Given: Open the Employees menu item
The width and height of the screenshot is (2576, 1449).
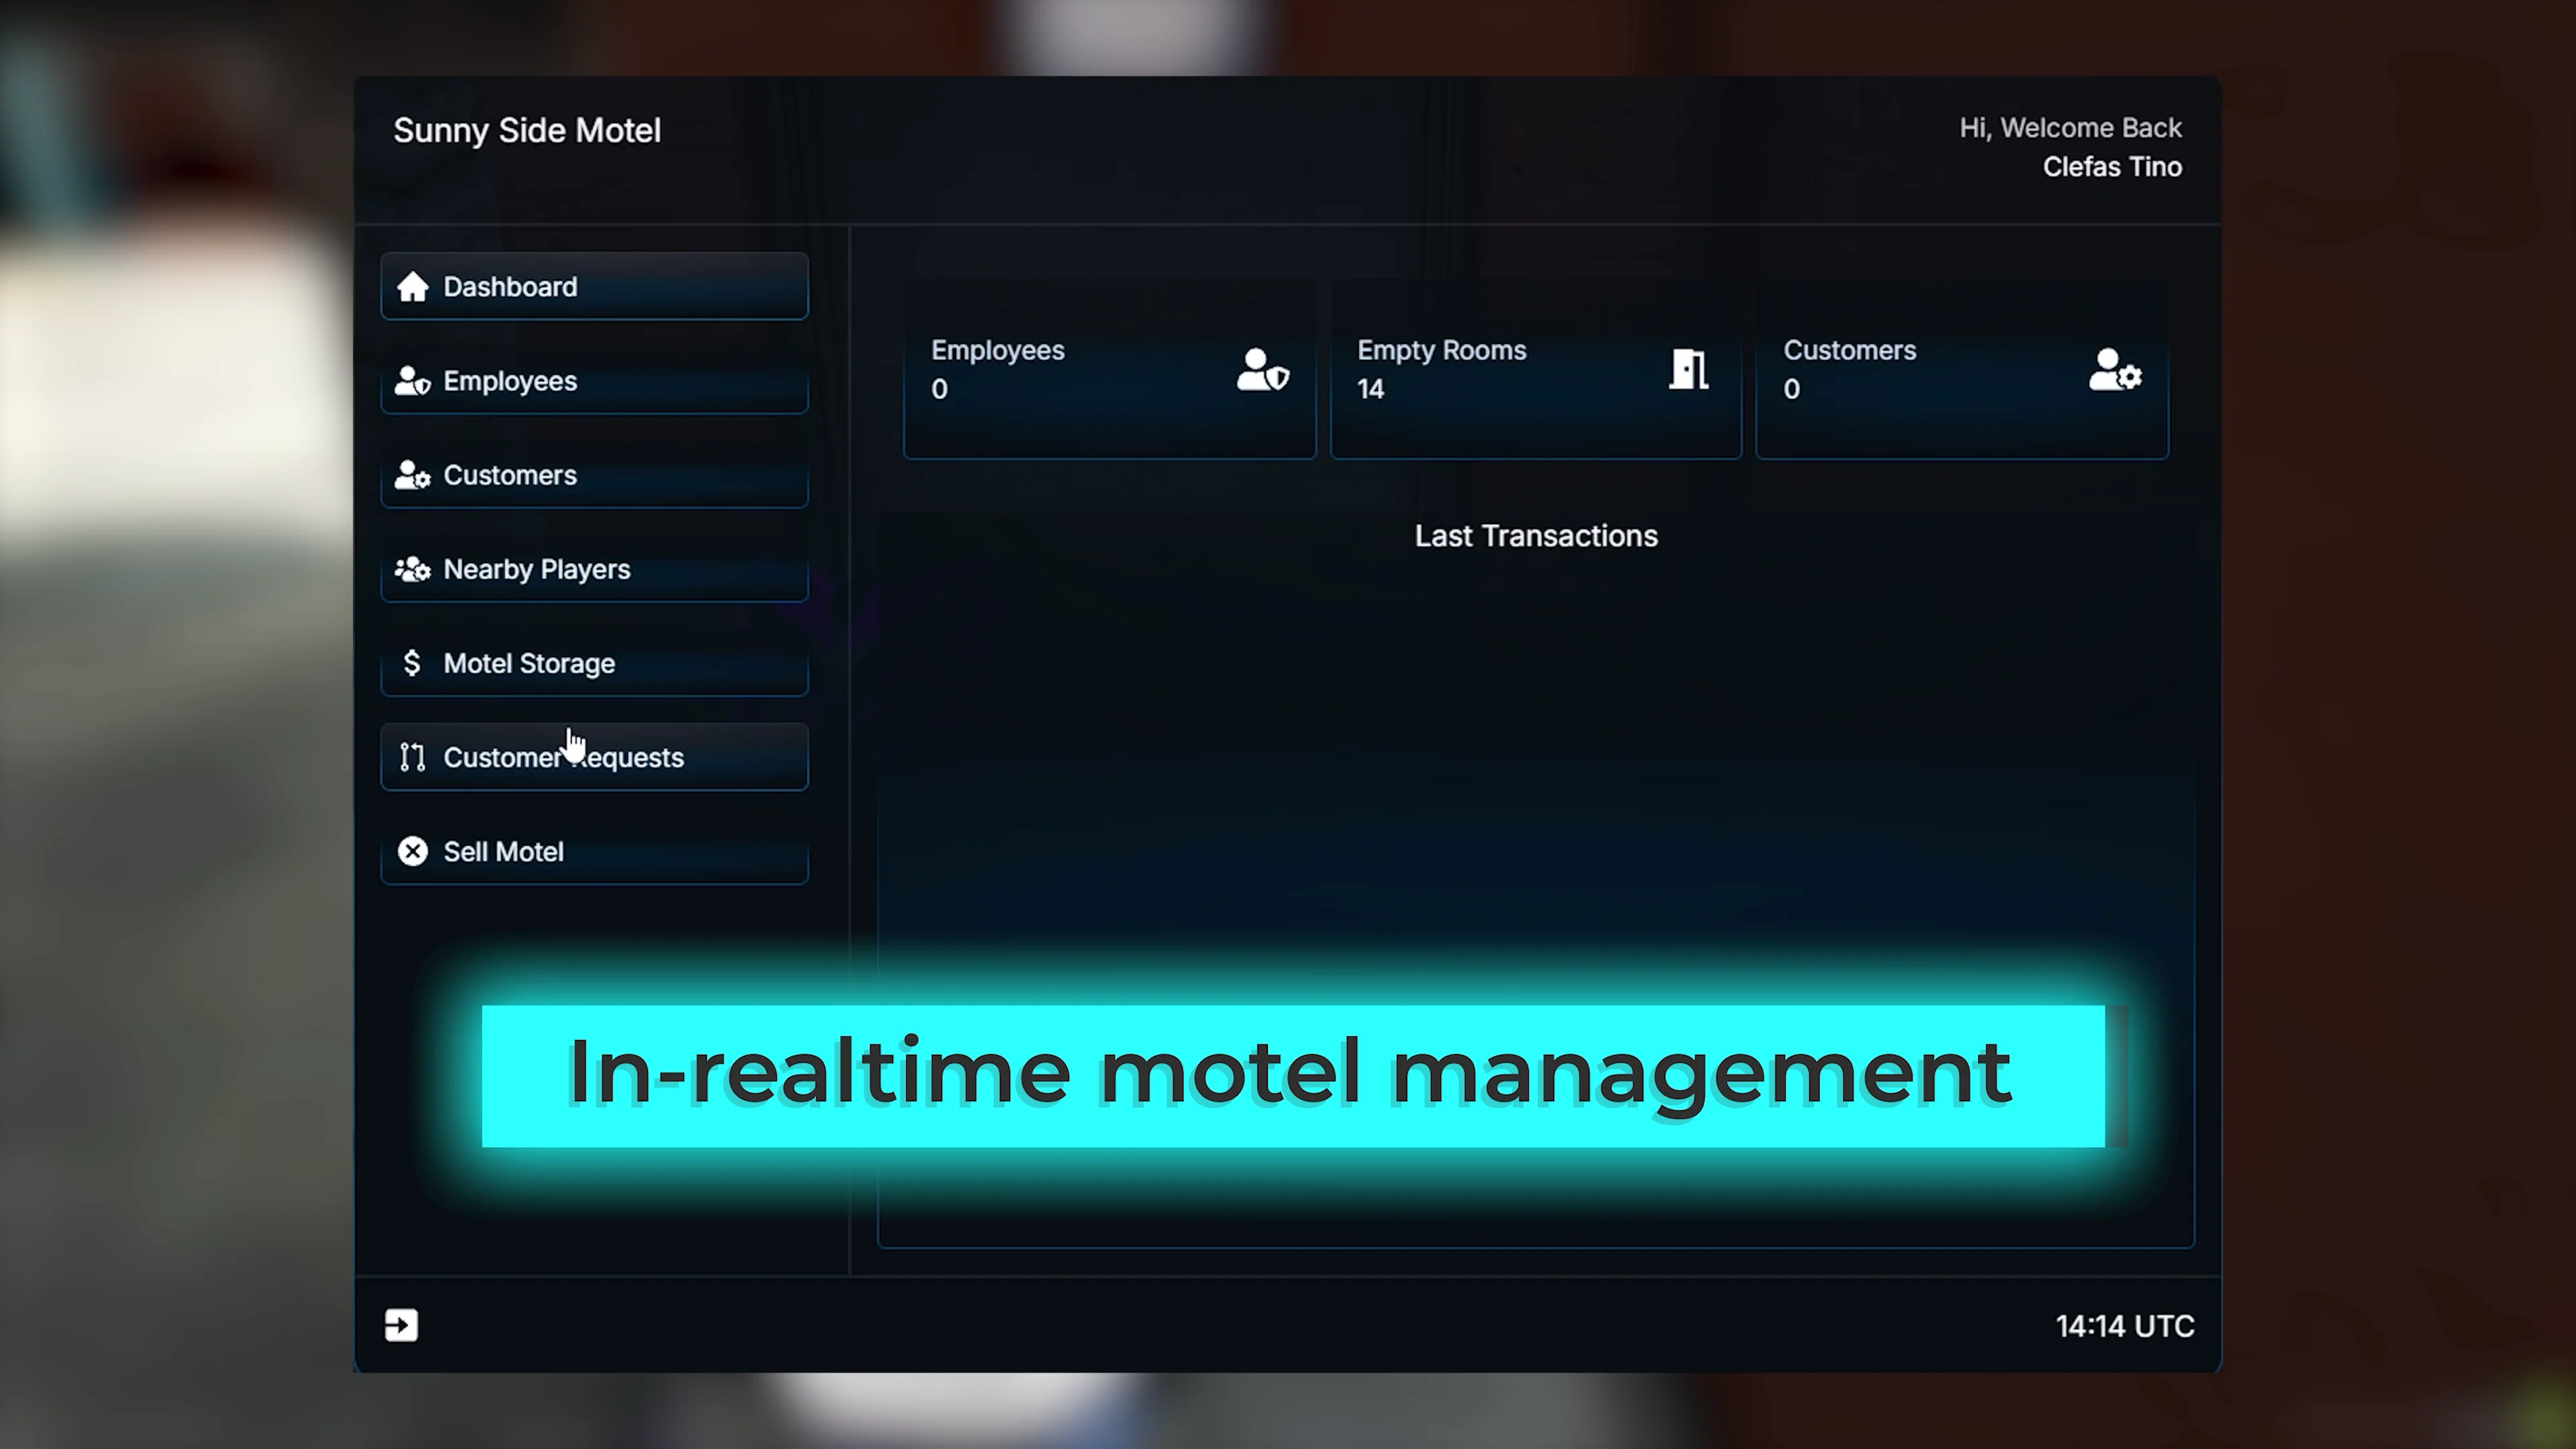Looking at the screenshot, I should tap(594, 381).
